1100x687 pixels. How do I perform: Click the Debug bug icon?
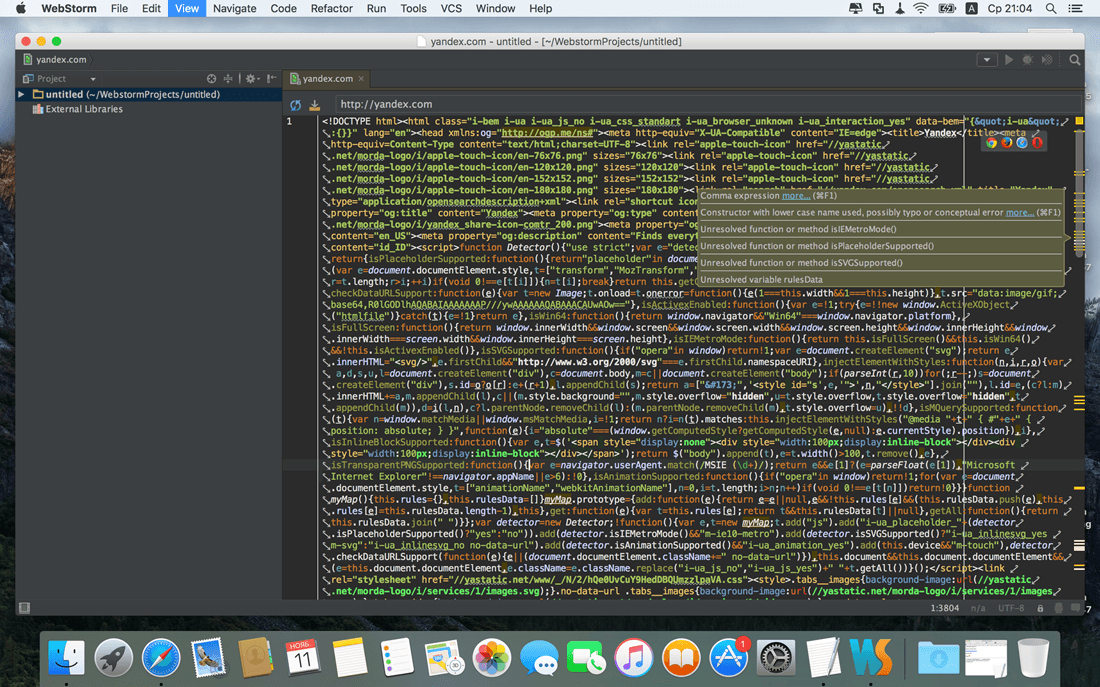(x=1028, y=60)
